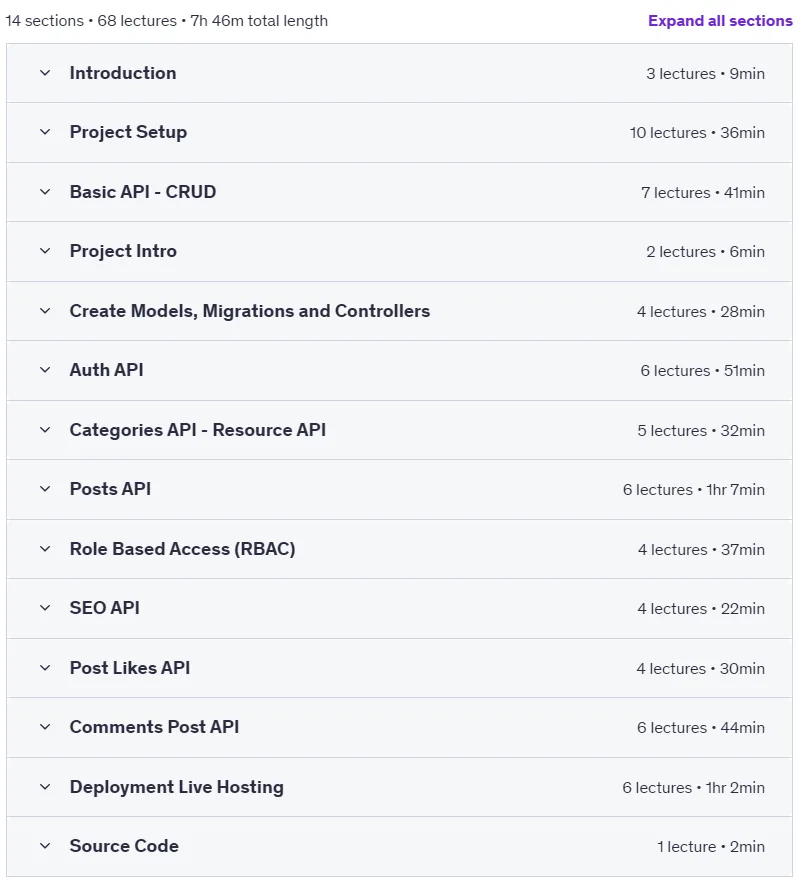Open the Comments Post API heading
This screenshot has width=796, height=880.
[154, 727]
